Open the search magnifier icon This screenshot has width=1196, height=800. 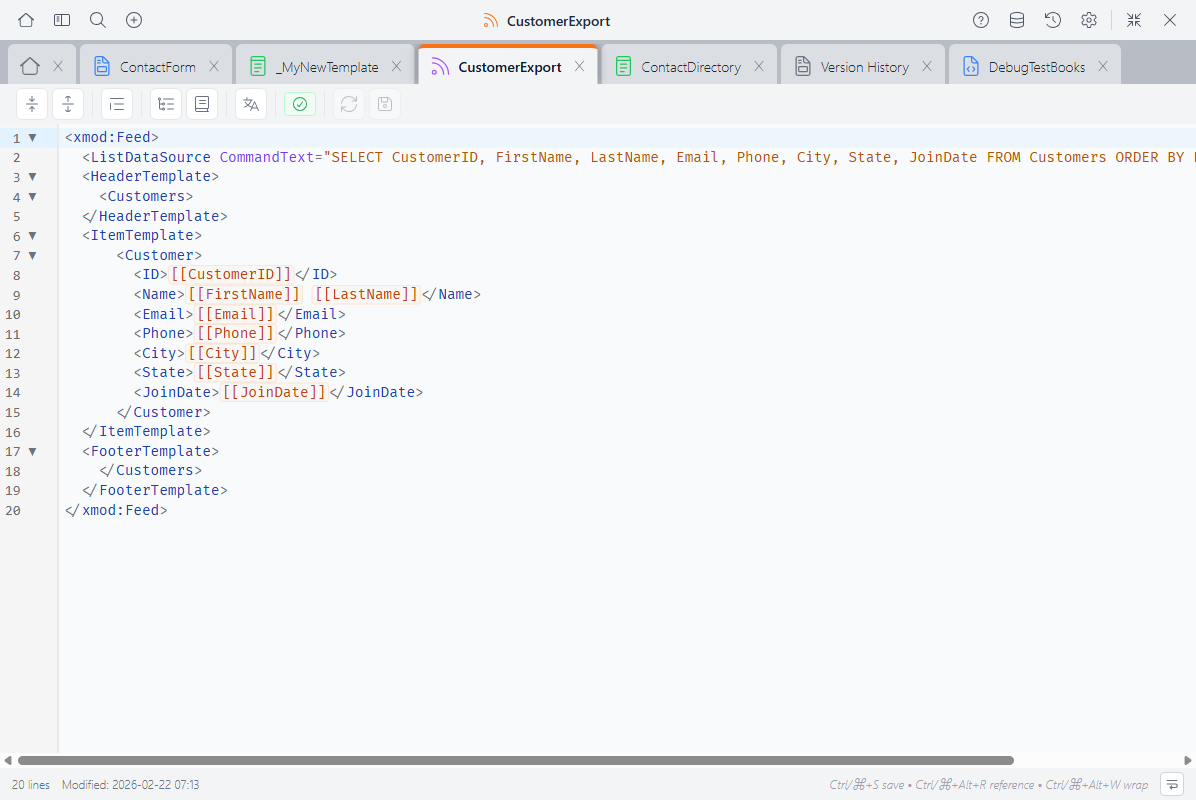click(x=98, y=20)
